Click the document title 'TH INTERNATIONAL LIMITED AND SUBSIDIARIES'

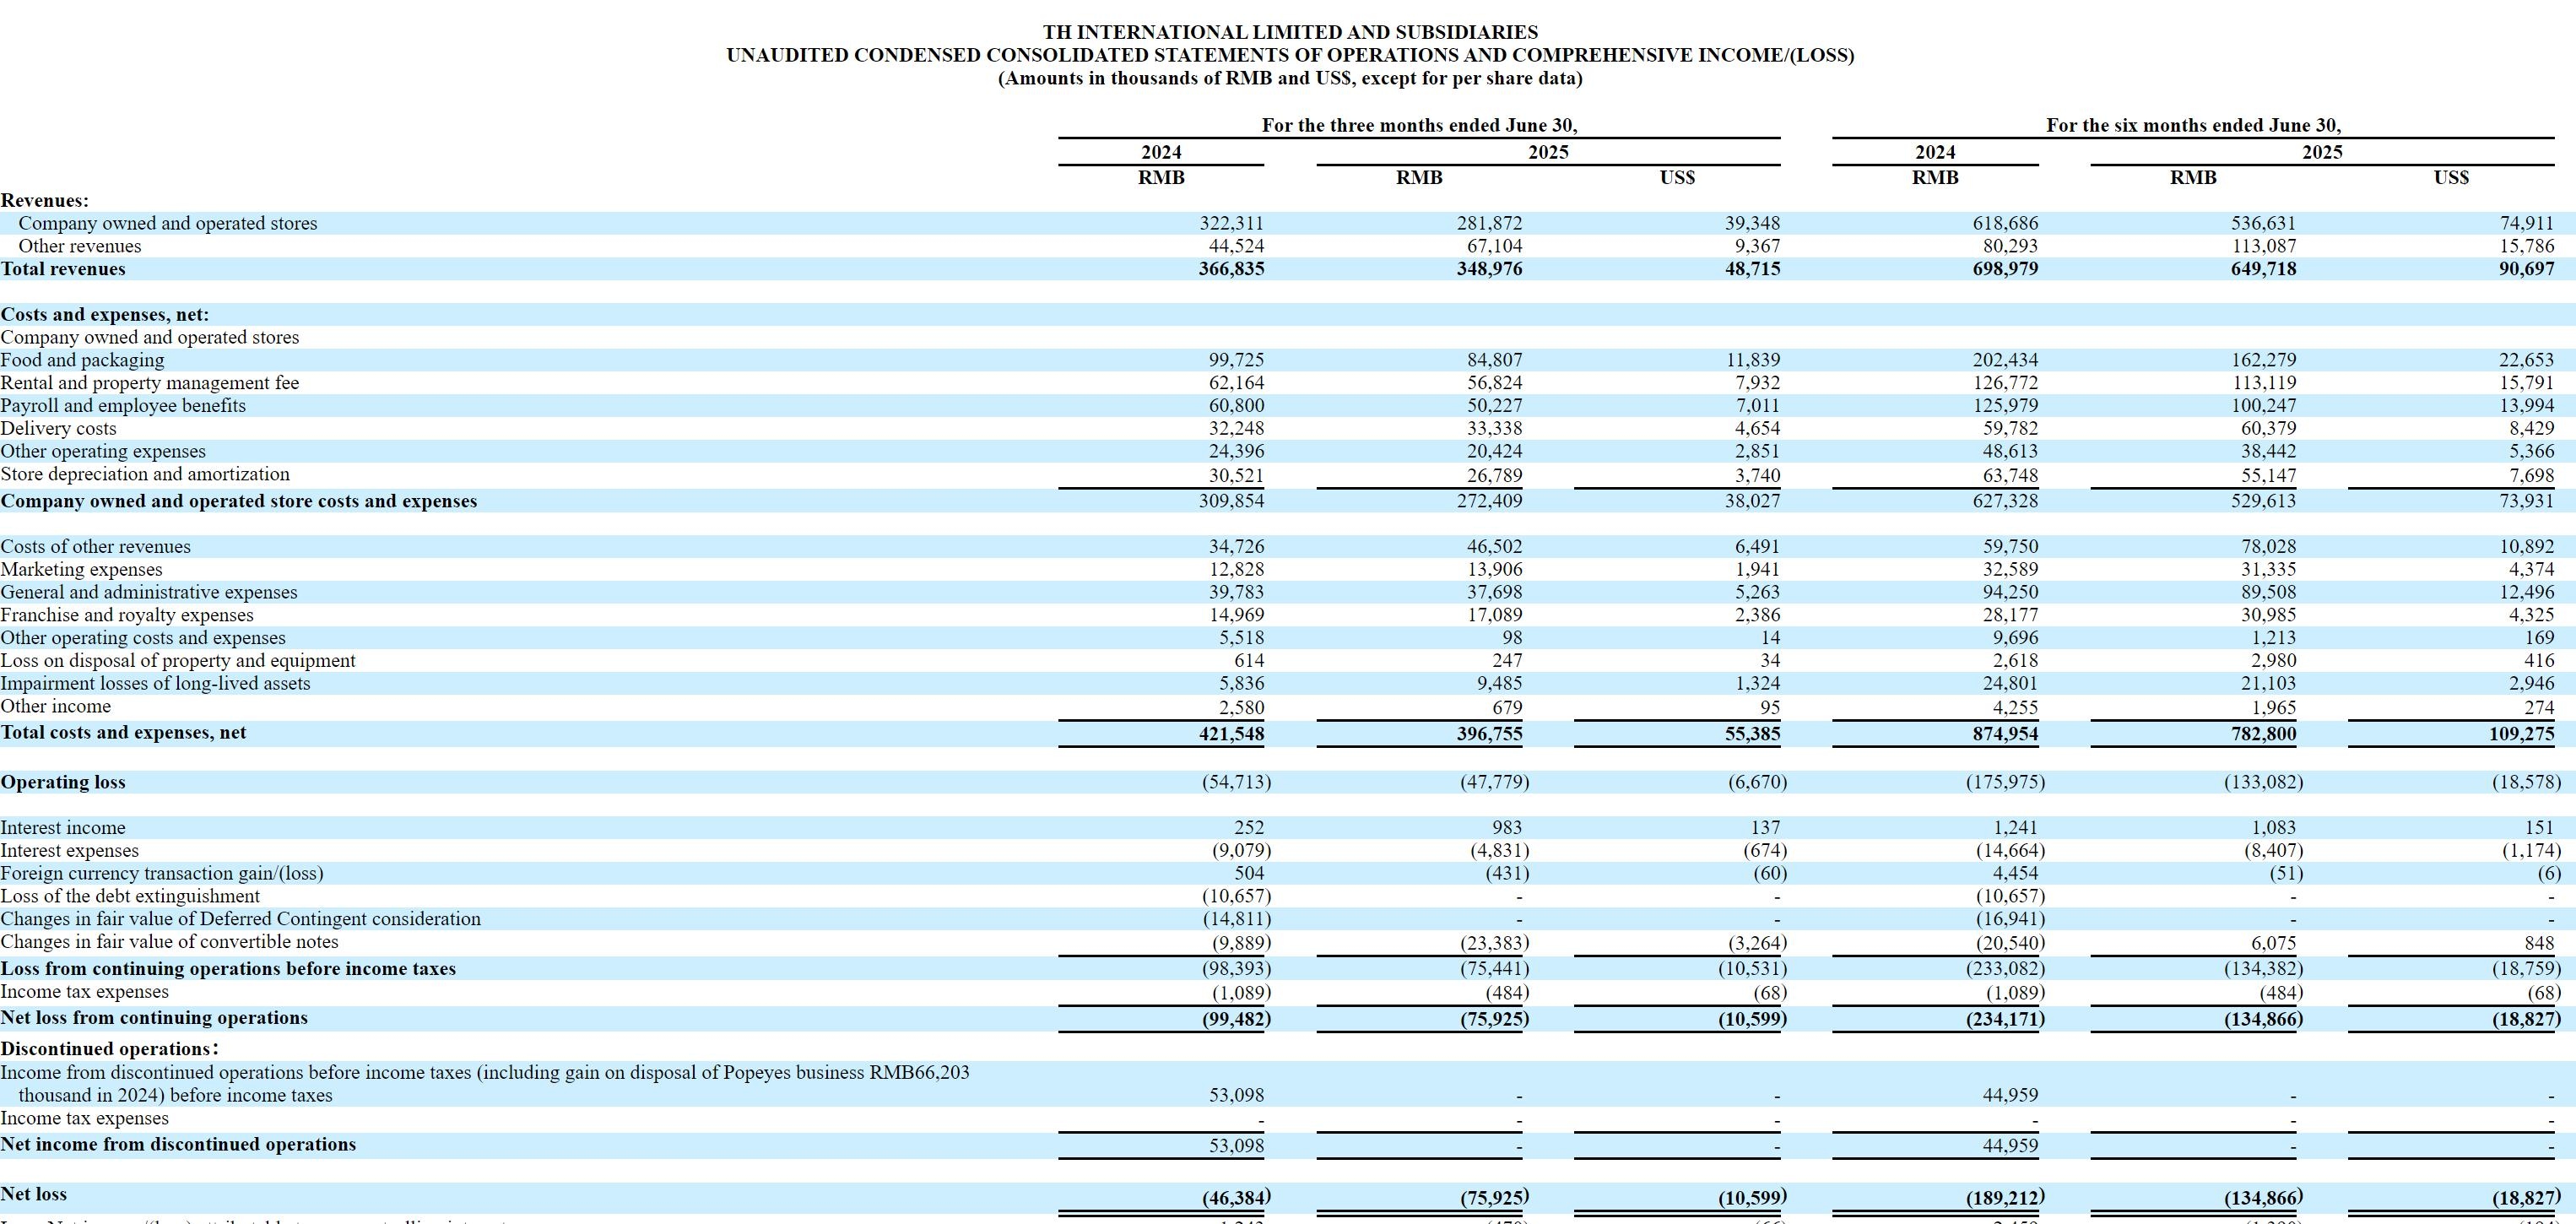pos(1290,32)
